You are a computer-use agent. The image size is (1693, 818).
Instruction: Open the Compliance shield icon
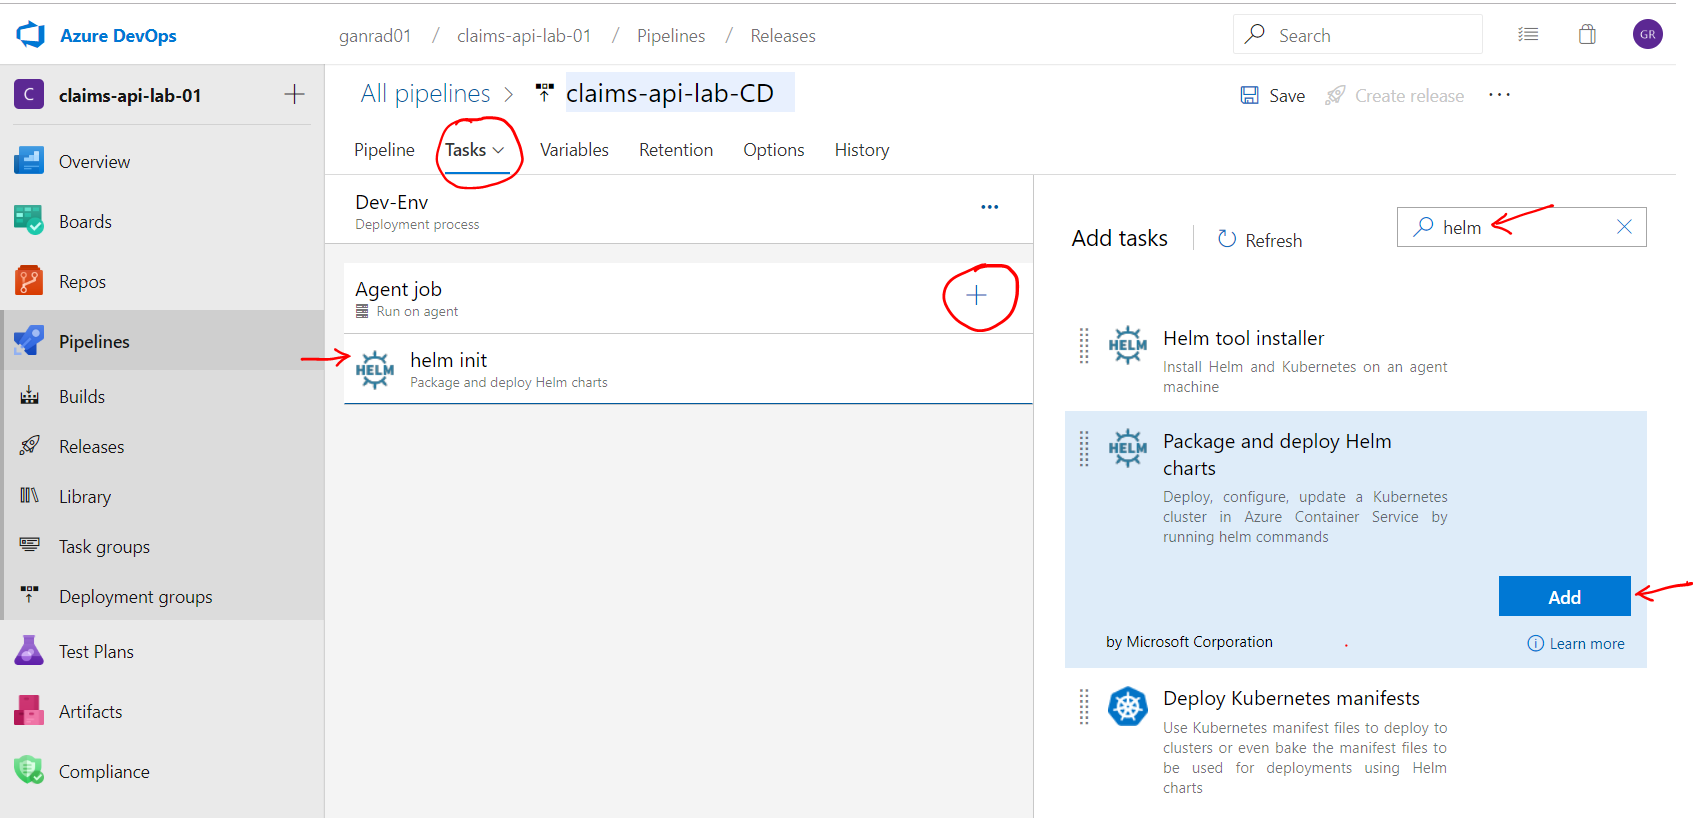click(29, 771)
